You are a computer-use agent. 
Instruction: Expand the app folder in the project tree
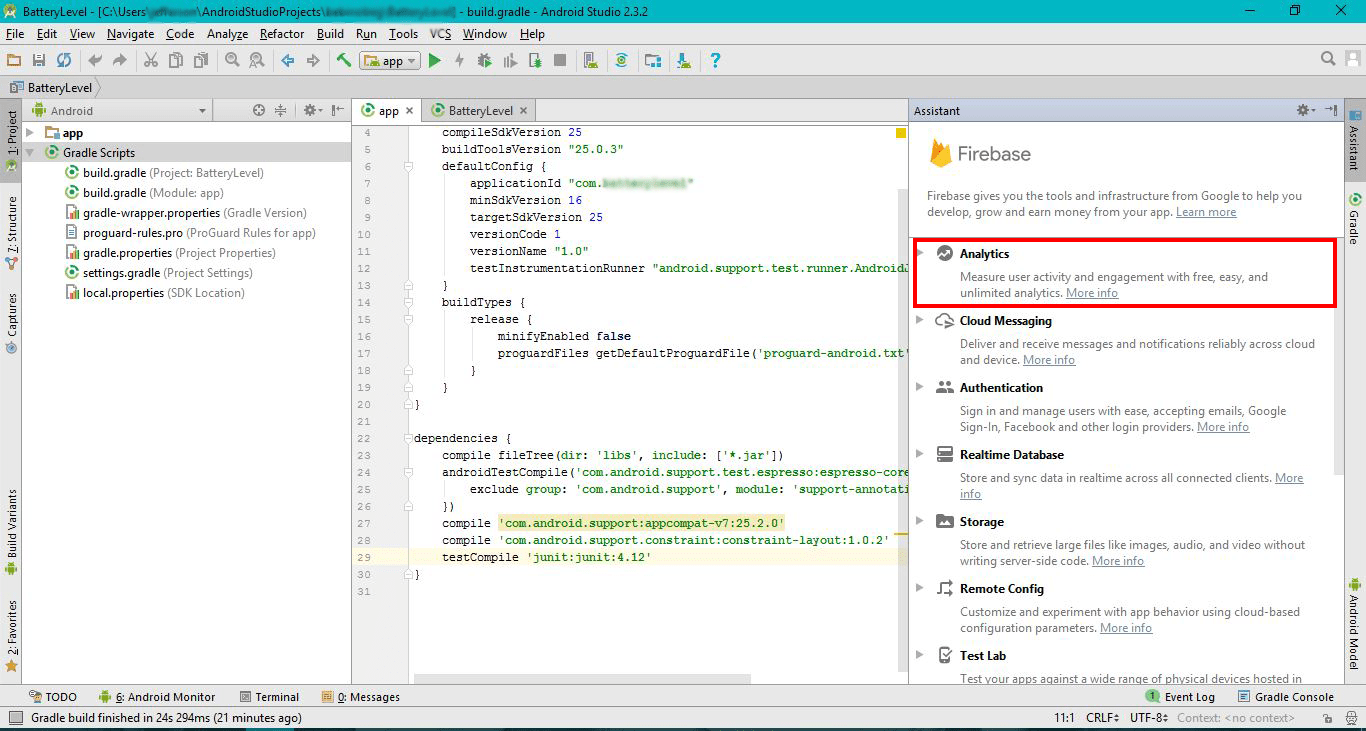(x=30, y=133)
